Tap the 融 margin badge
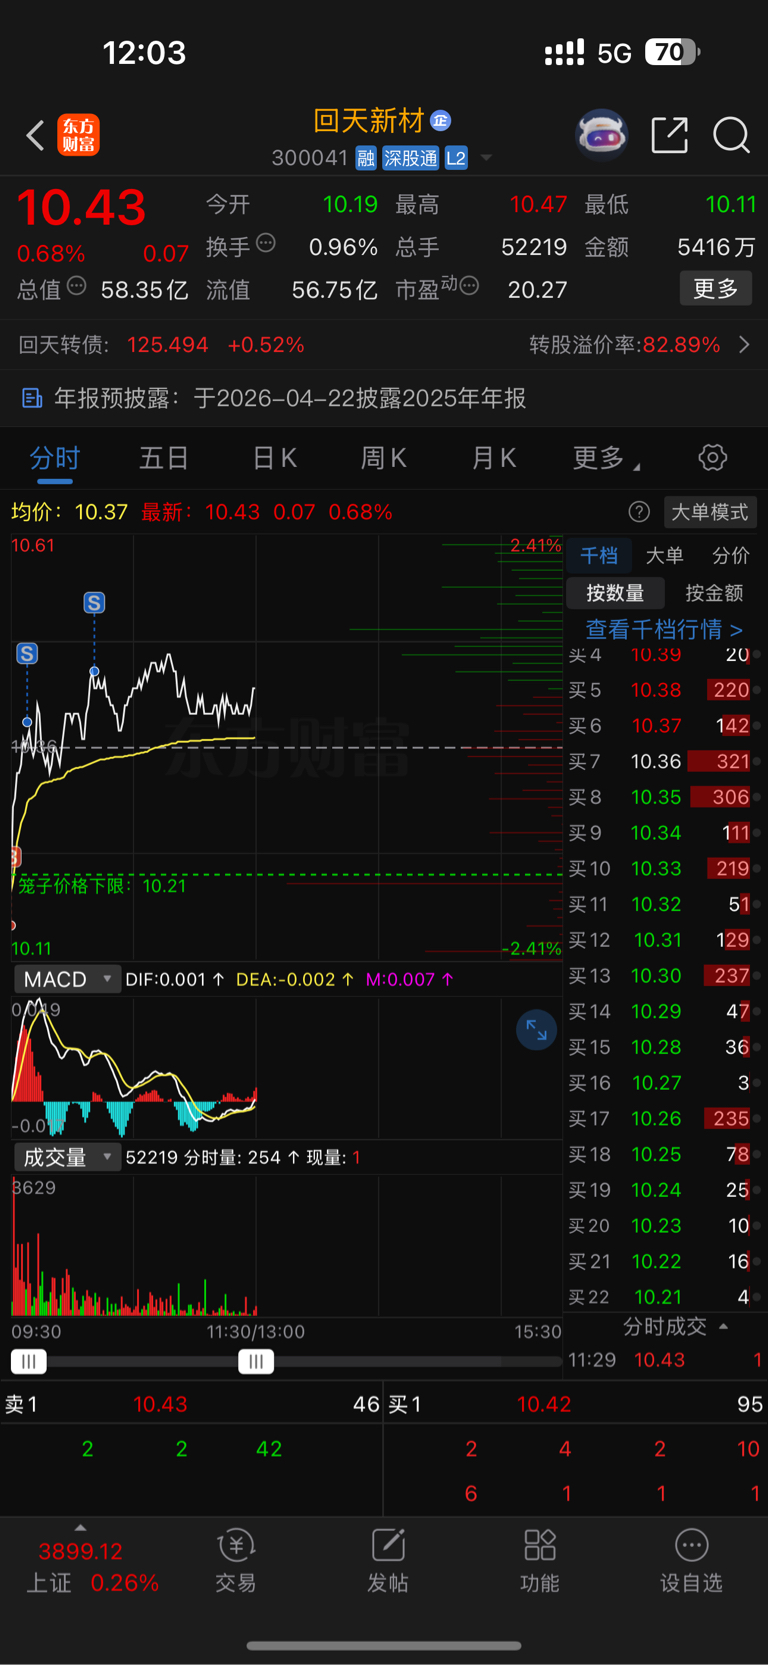This screenshot has height=1665, width=768. [x=366, y=158]
